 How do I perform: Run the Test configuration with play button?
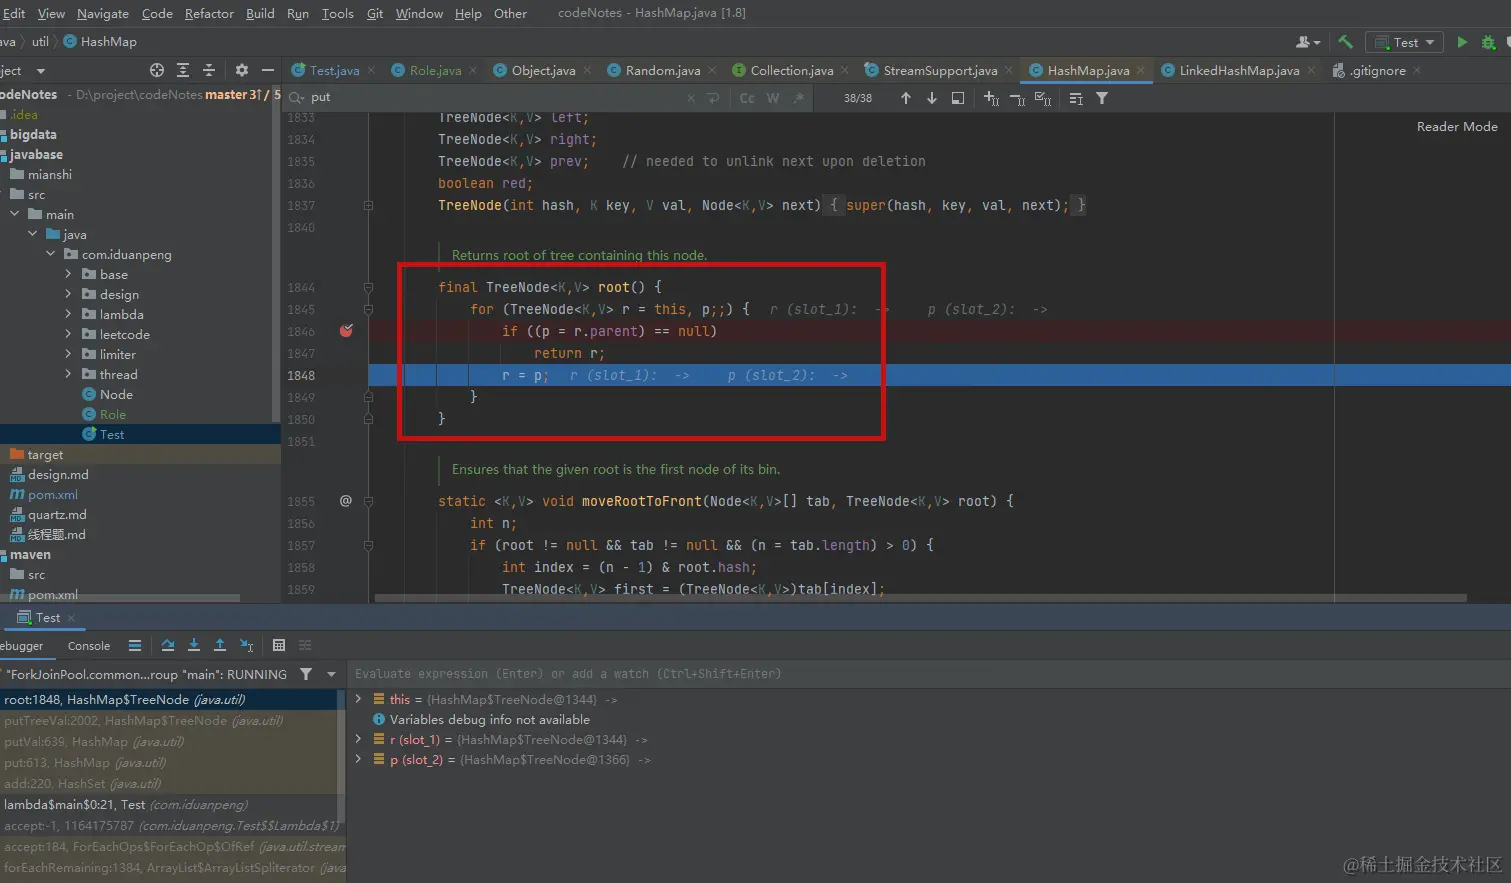pos(1462,42)
